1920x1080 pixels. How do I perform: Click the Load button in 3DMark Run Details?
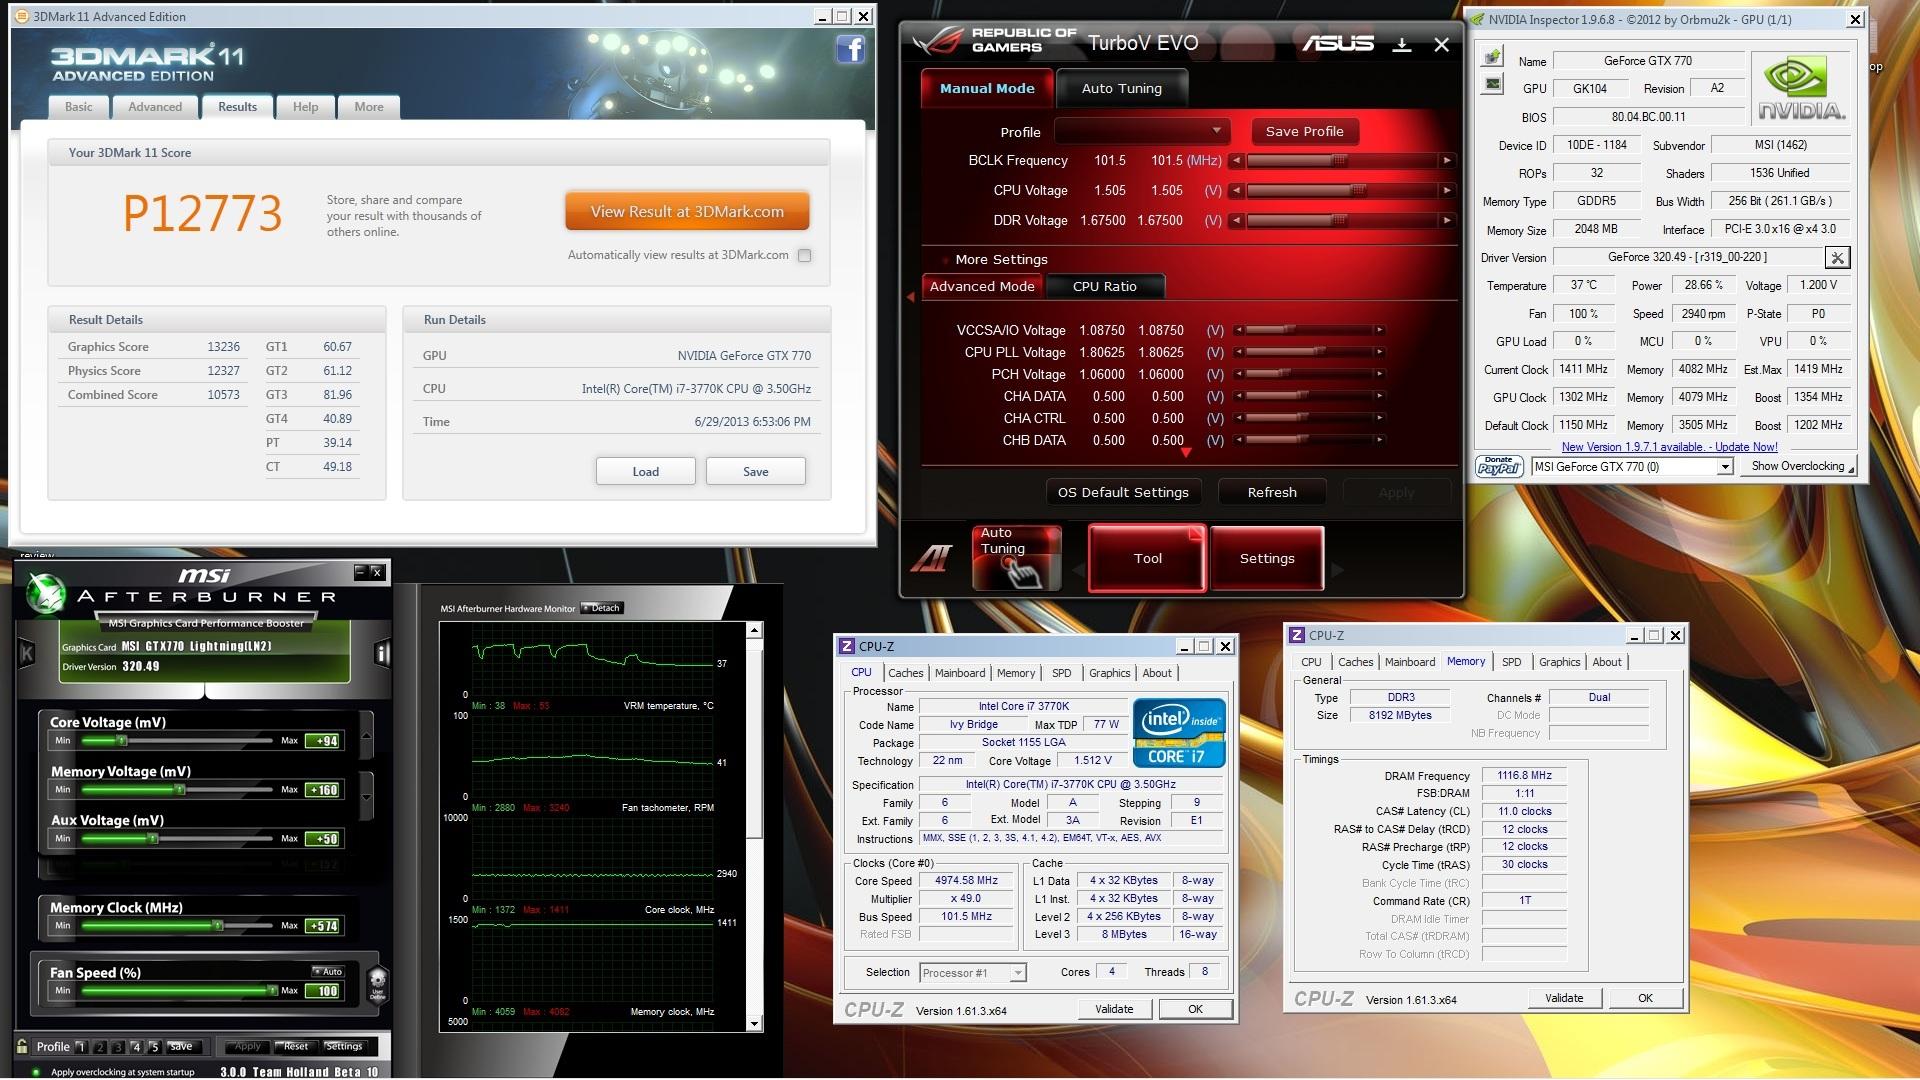tap(645, 472)
